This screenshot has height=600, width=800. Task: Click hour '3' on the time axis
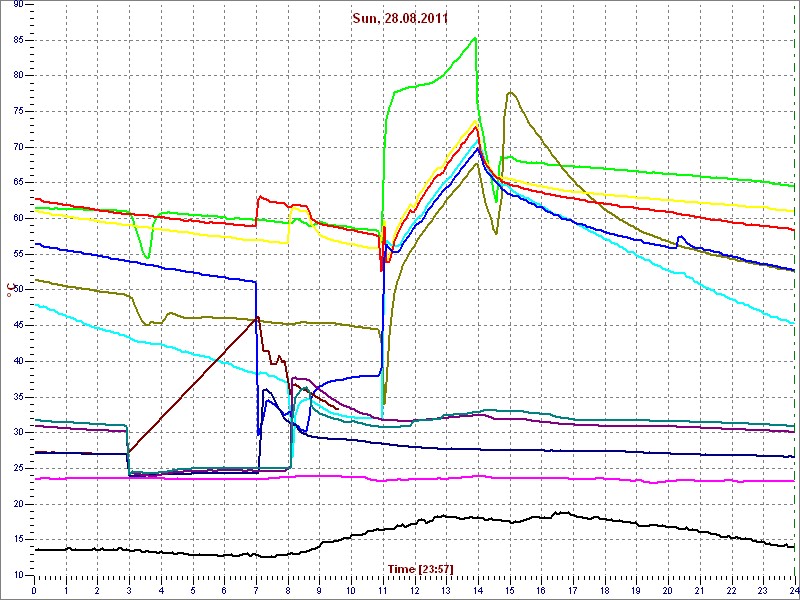tap(129, 591)
